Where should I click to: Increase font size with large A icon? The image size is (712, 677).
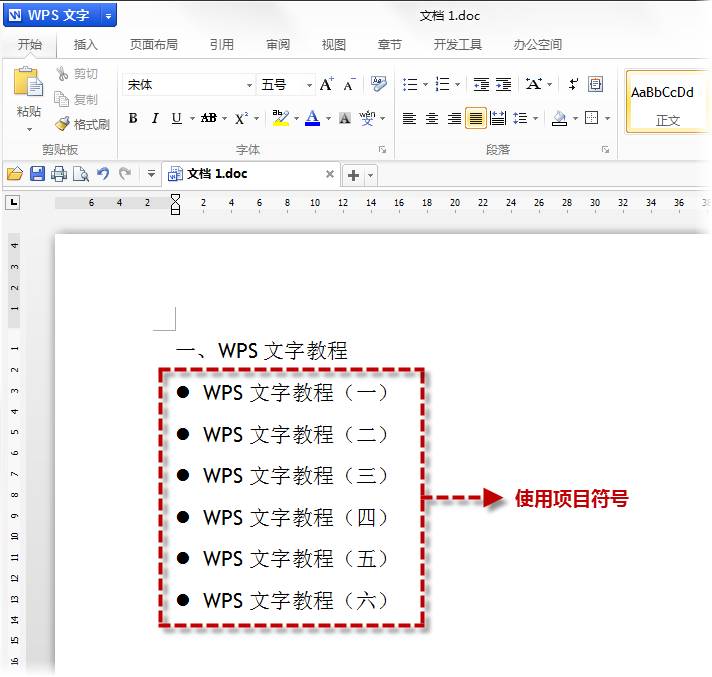click(326, 84)
